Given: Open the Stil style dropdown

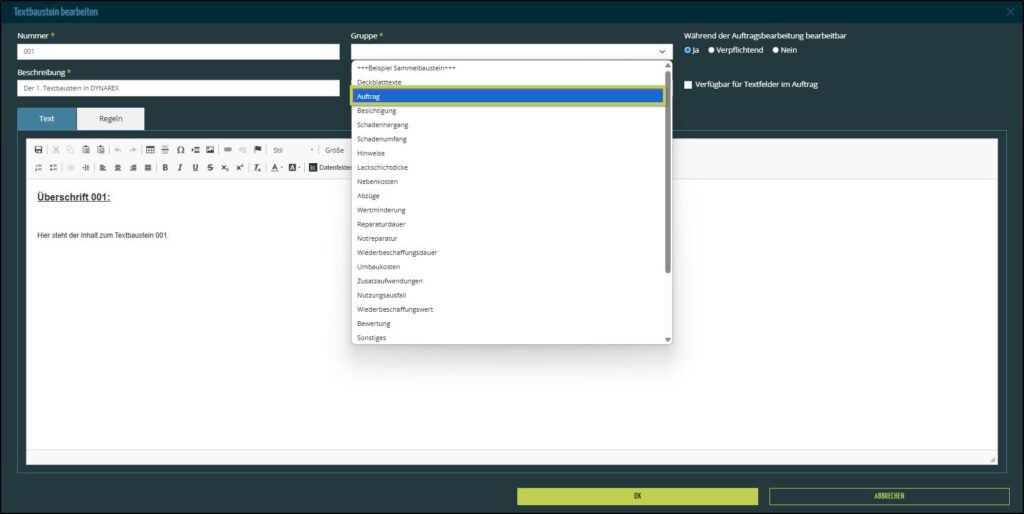Looking at the screenshot, I should click(292, 150).
